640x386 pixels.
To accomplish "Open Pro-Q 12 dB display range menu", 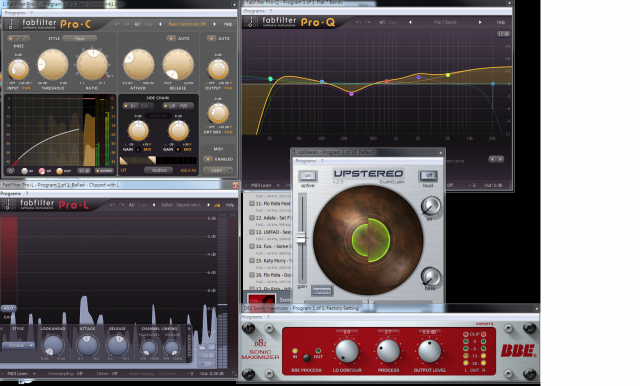I will (x=503, y=34).
